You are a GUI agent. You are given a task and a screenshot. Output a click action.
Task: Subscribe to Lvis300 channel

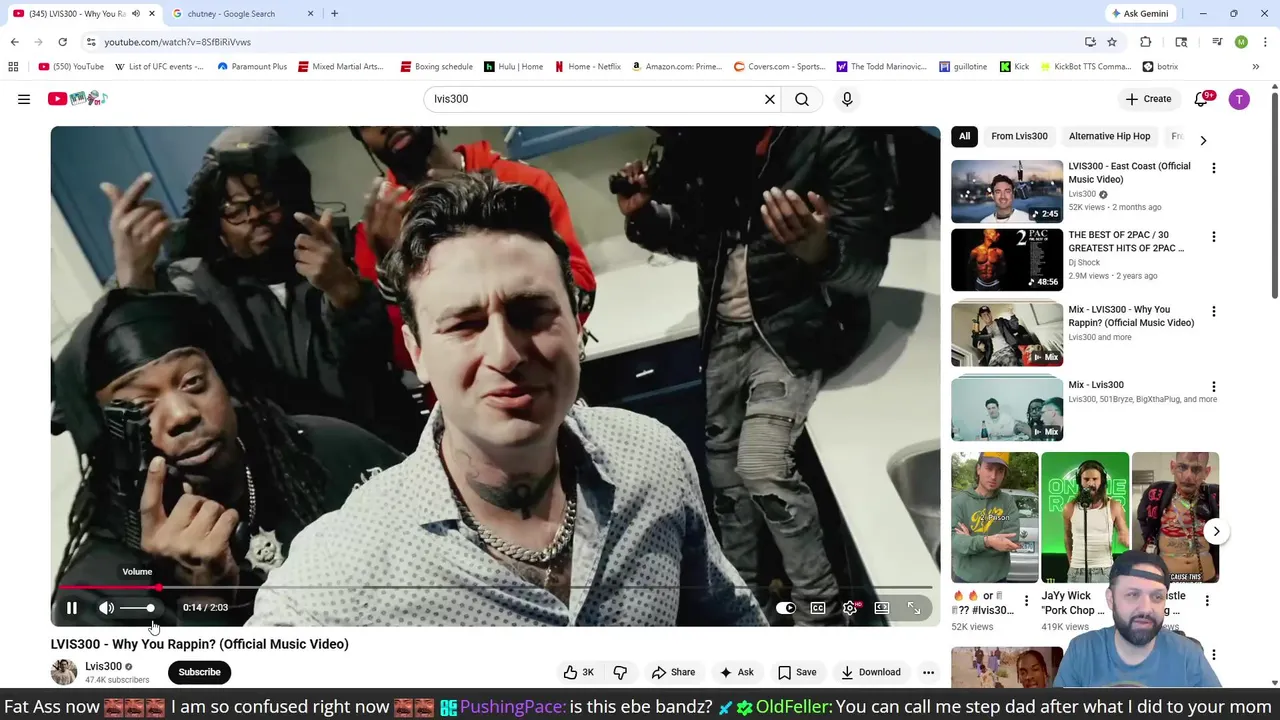pos(199,672)
